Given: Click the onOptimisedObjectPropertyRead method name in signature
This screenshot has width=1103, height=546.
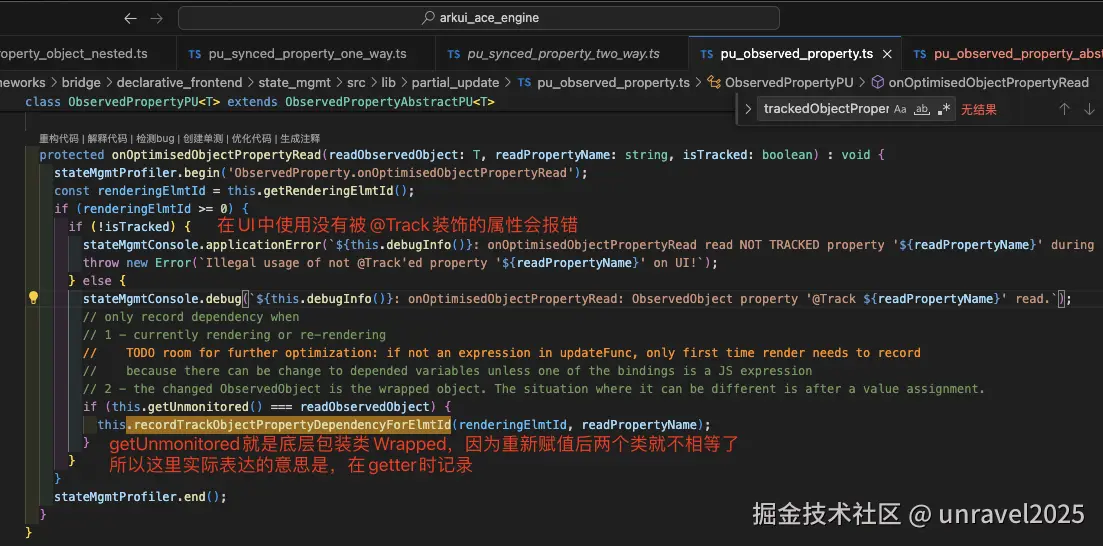Looking at the screenshot, I should 216,155.
